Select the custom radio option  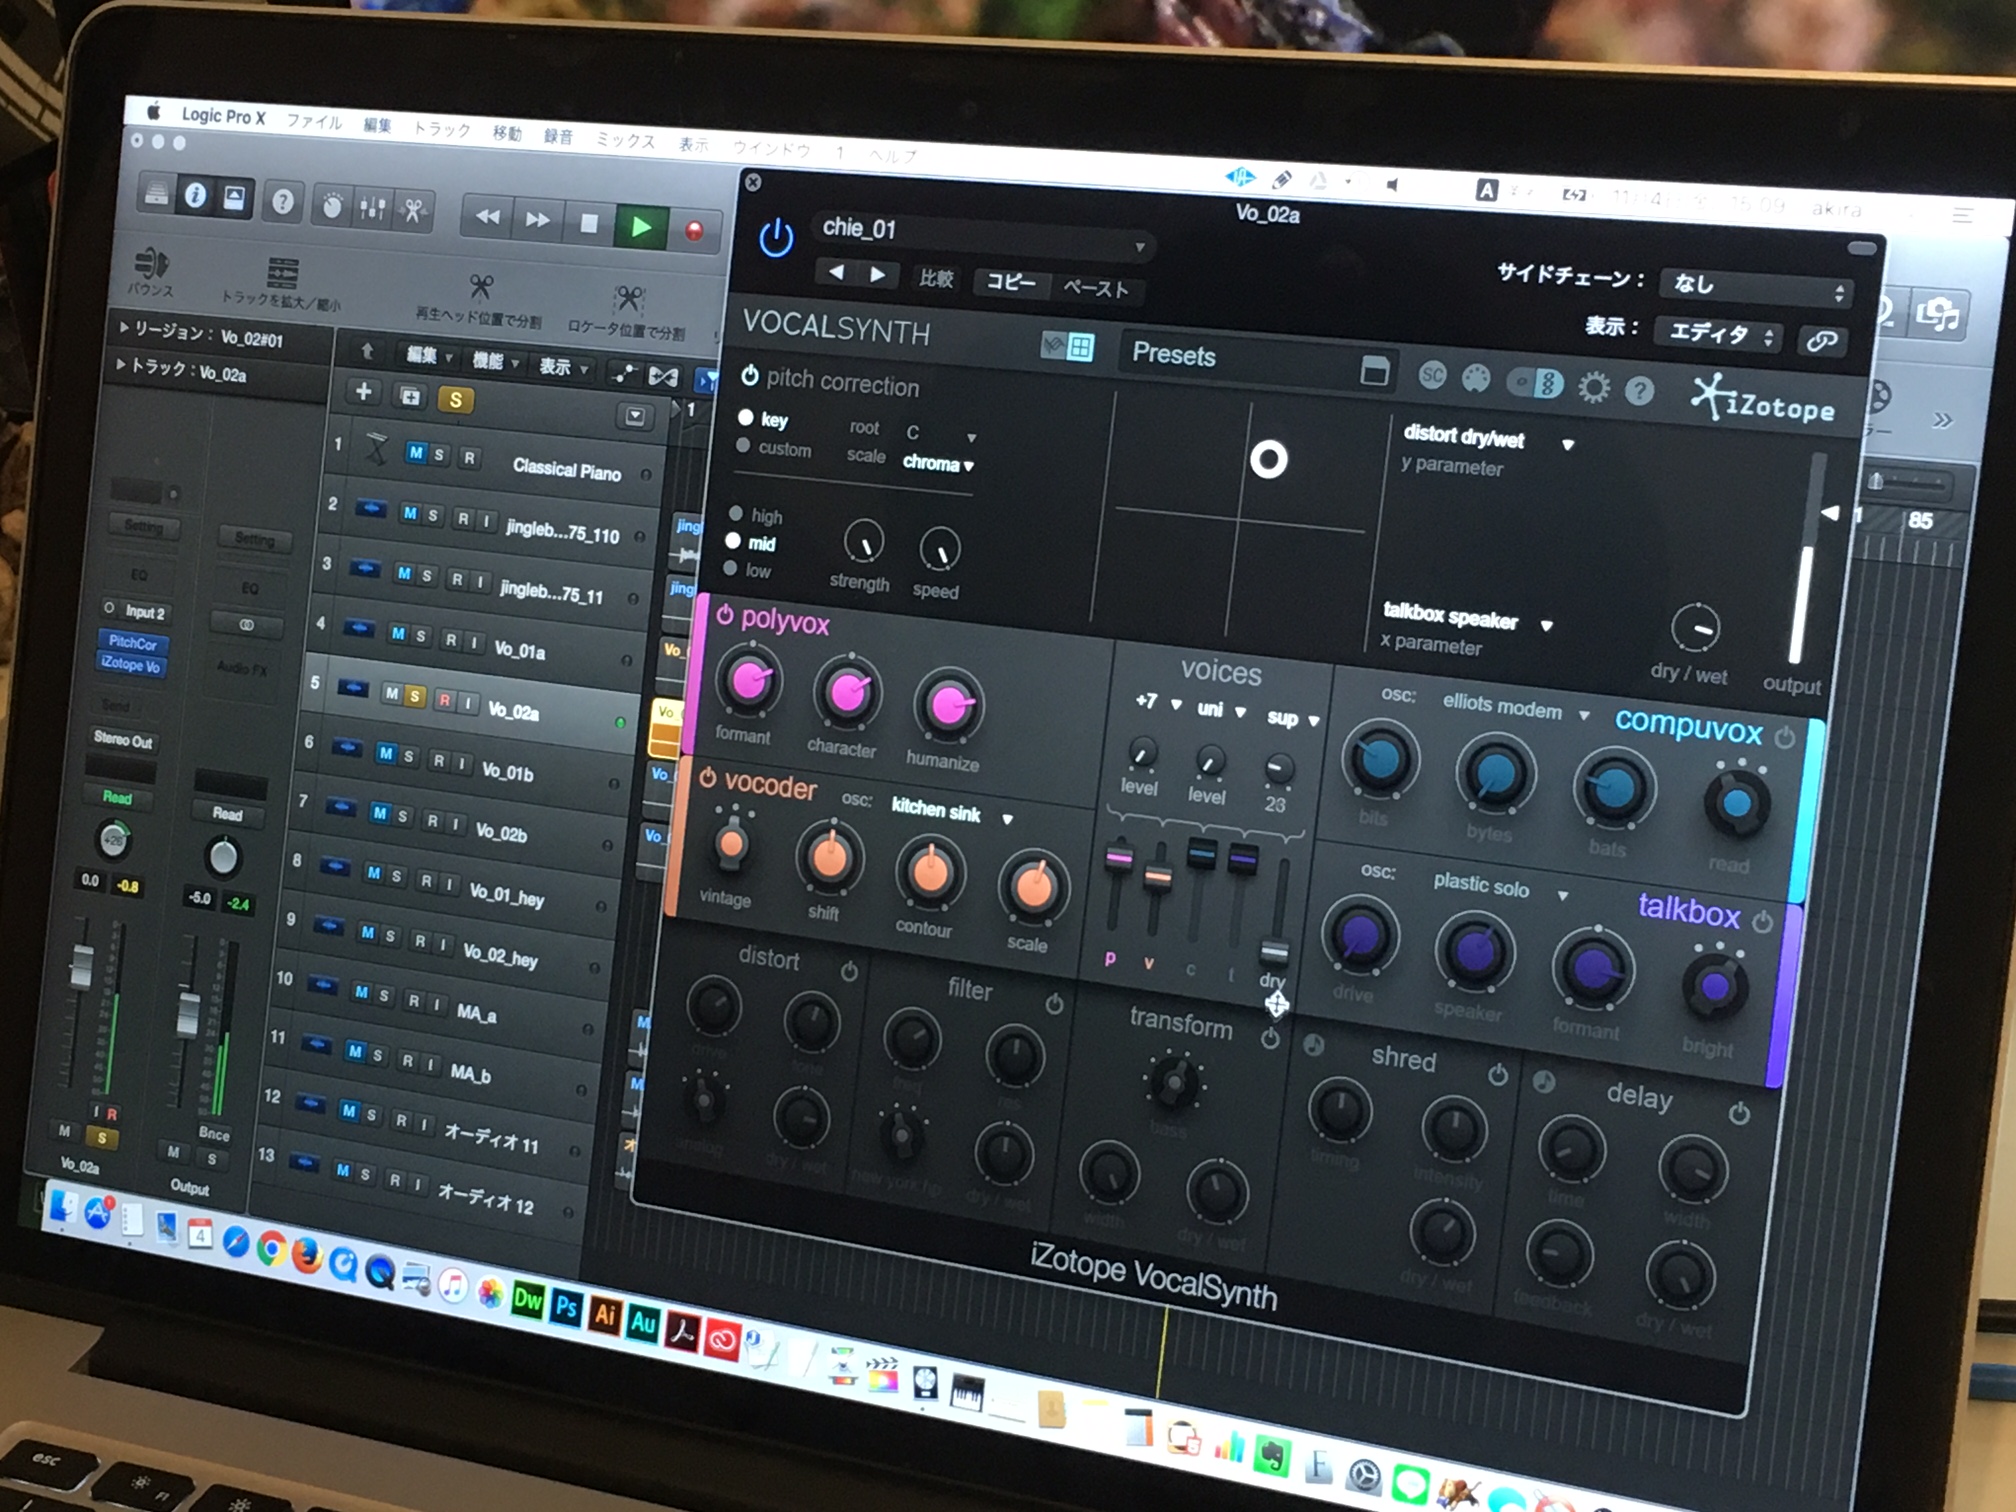point(743,445)
